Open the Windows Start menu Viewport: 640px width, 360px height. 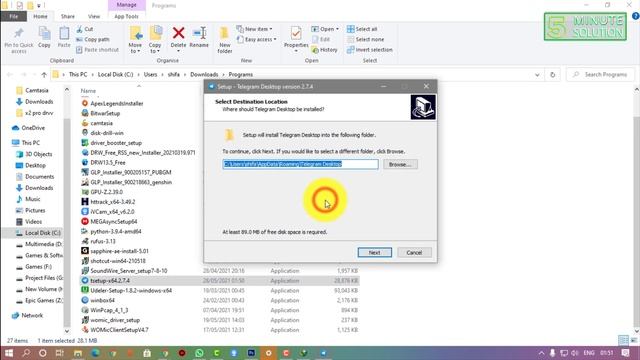pos(9,353)
